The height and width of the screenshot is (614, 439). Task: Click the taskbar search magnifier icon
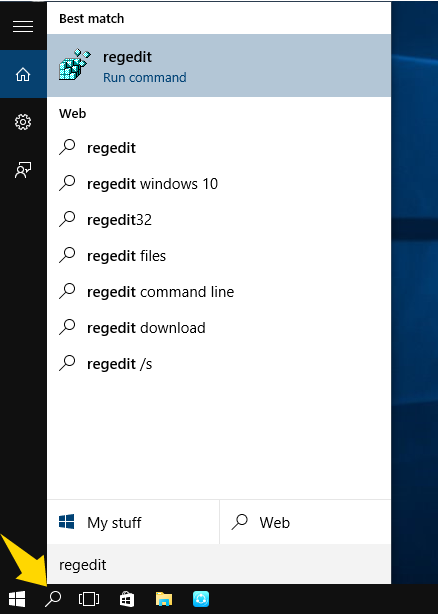53,599
